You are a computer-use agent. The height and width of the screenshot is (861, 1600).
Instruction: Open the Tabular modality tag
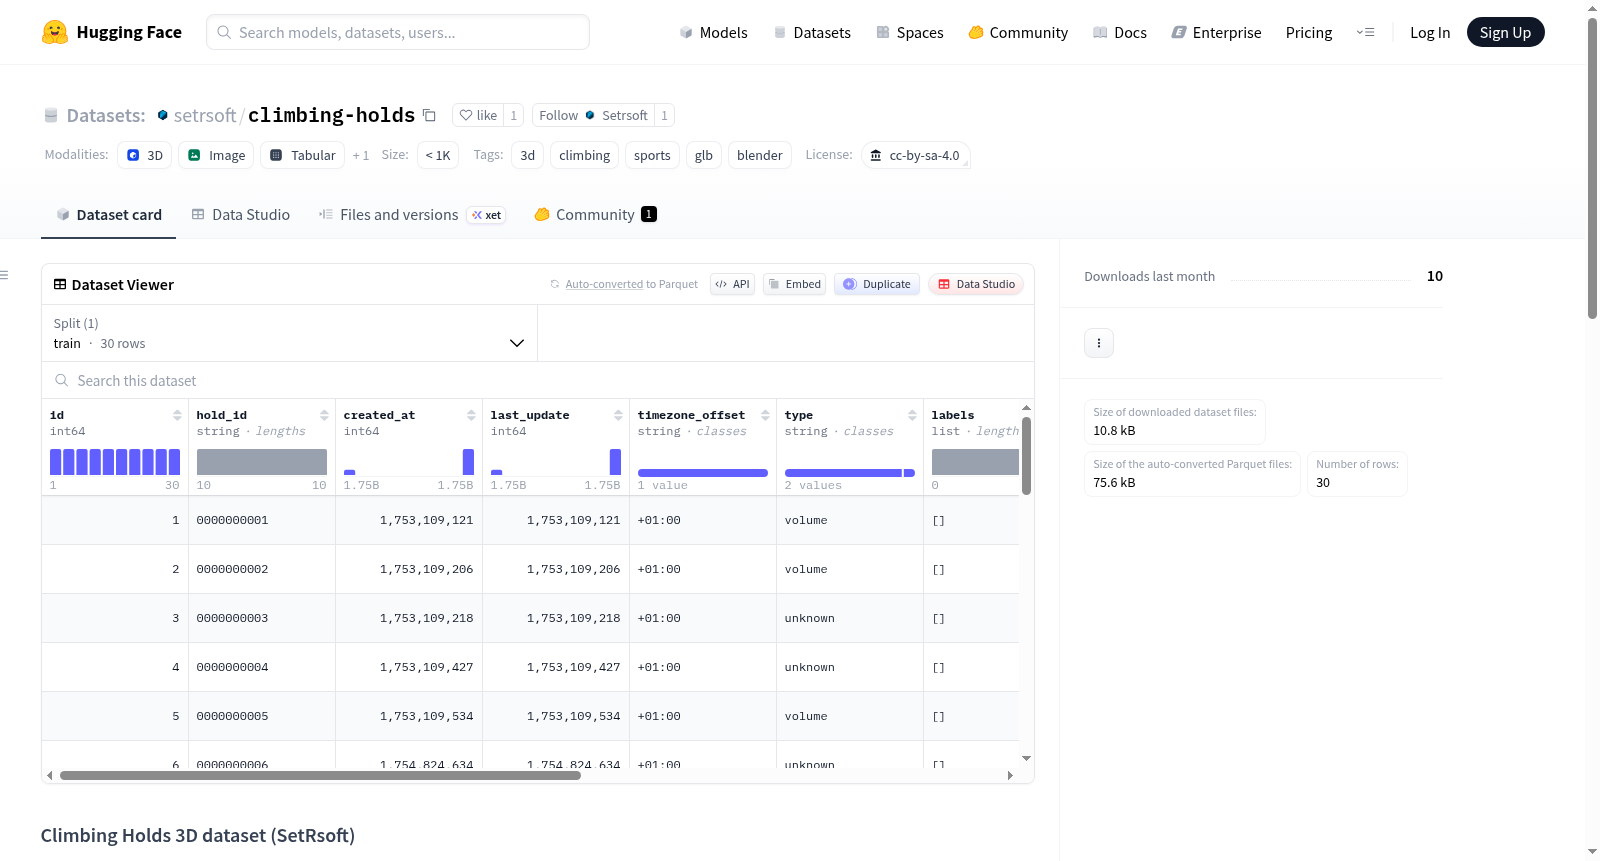(x=303, y=155)
